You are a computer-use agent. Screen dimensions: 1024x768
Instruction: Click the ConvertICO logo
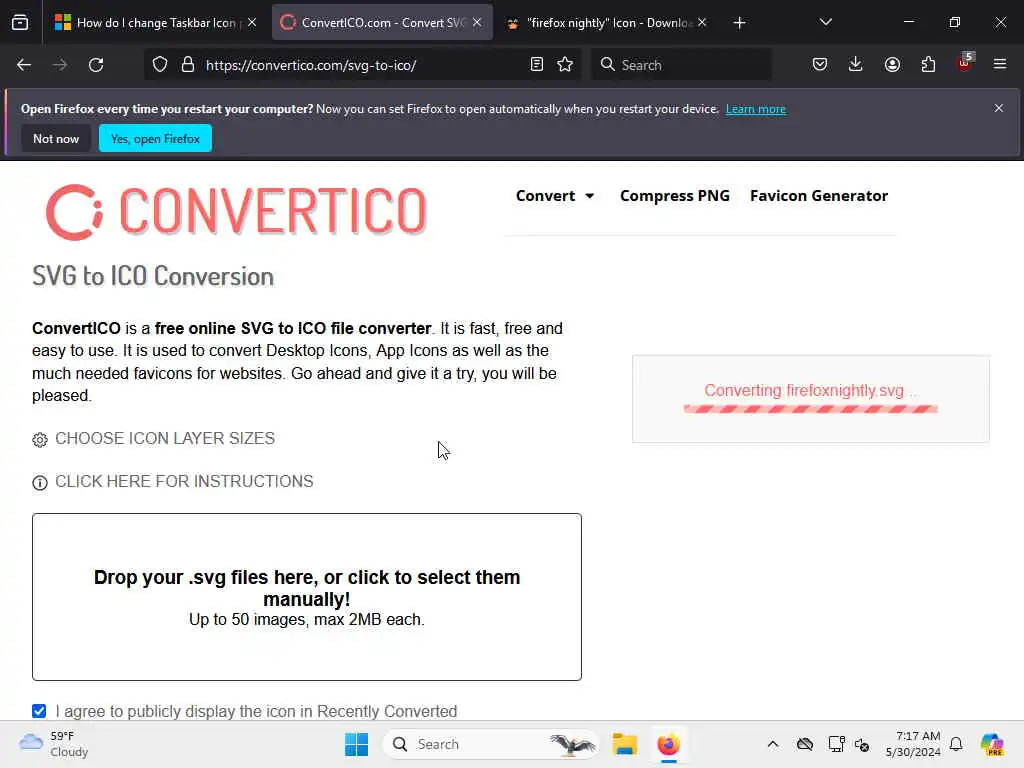click(x=236, y=212)
